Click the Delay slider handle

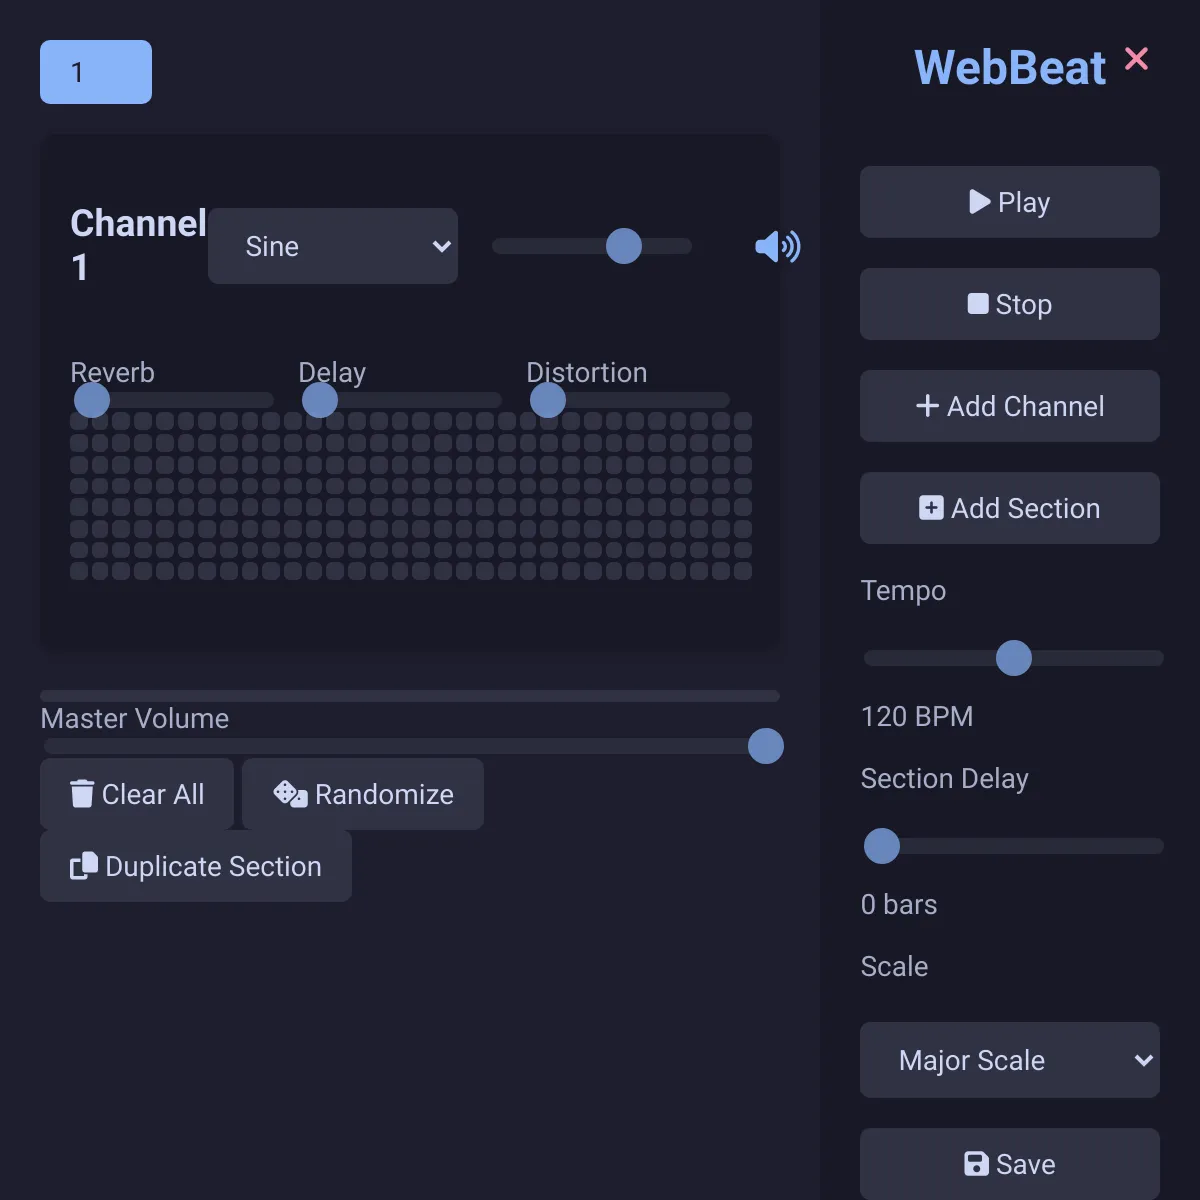point(320,400)
